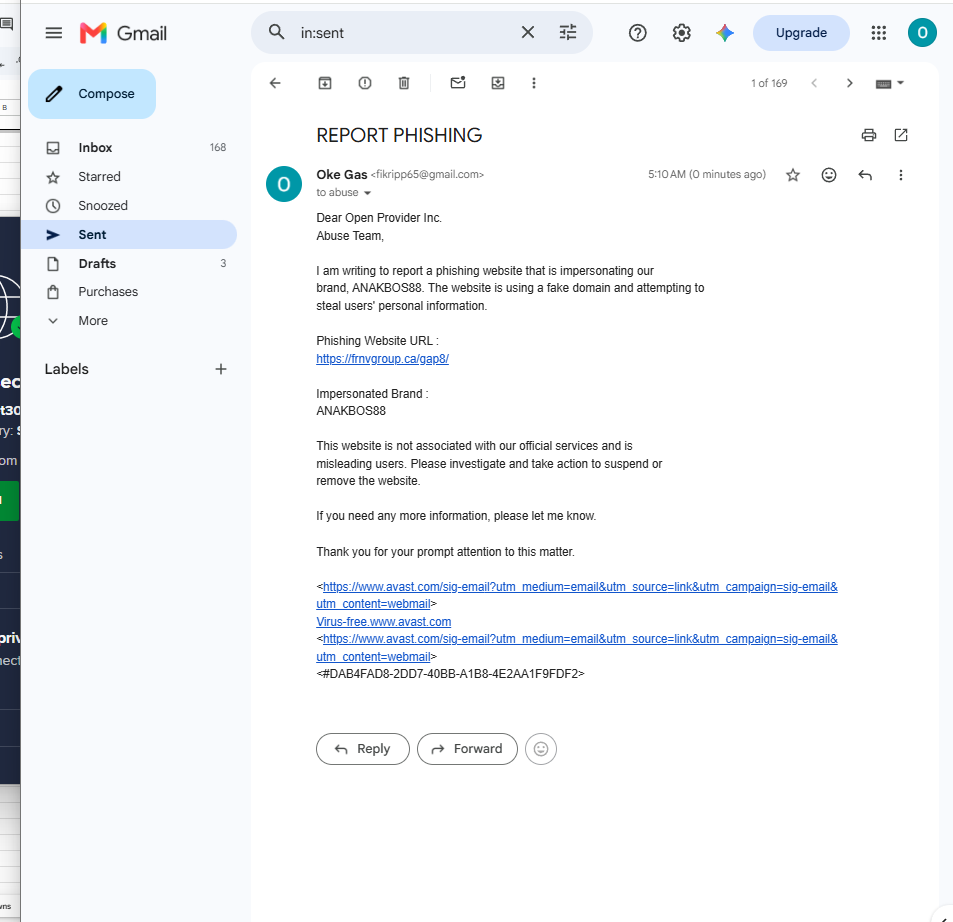Open the Support help icon
953x922 pixels.
638,33
